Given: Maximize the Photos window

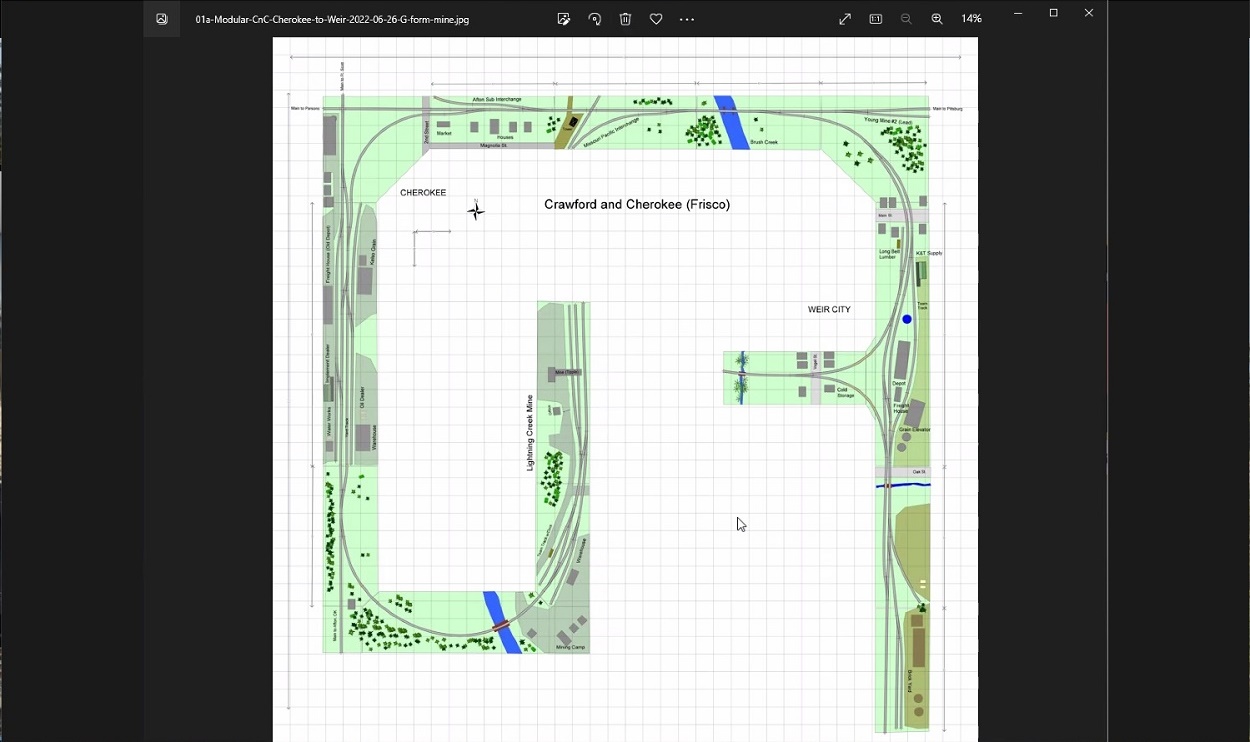Looking at the screenshot, I should (1053, 13).
